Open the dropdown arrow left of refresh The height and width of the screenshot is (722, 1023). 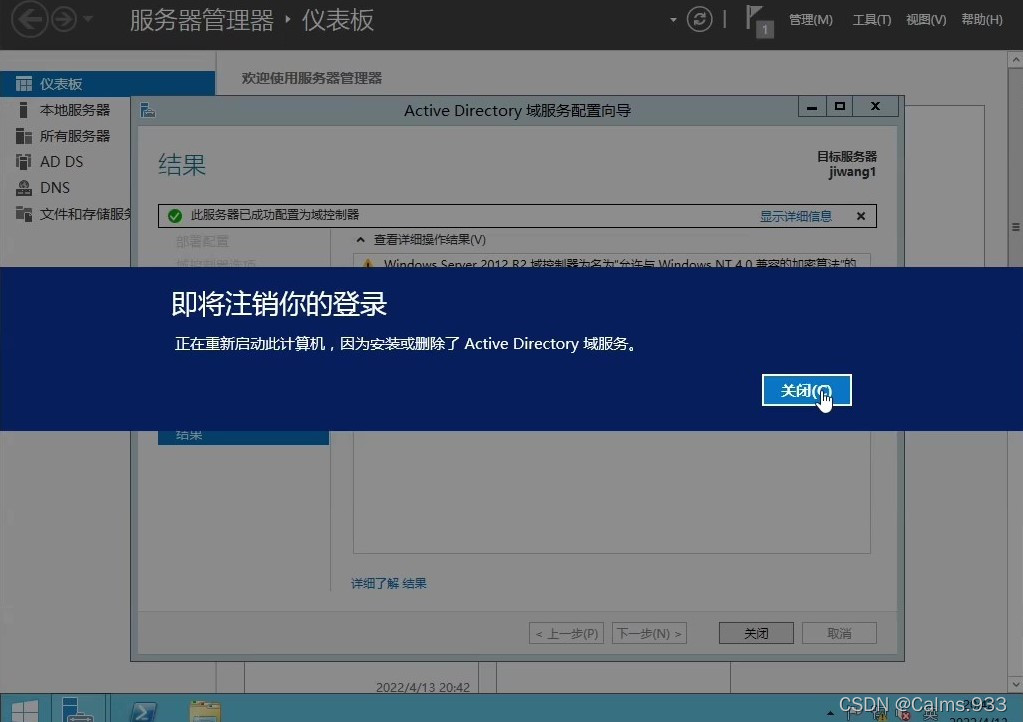pos(673,20)
